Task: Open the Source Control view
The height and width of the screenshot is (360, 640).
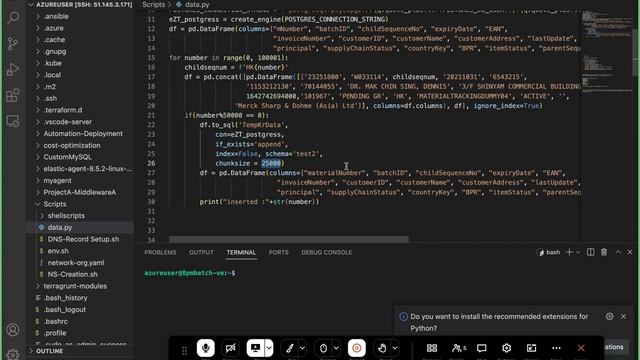Action: [x=13, y=43]
